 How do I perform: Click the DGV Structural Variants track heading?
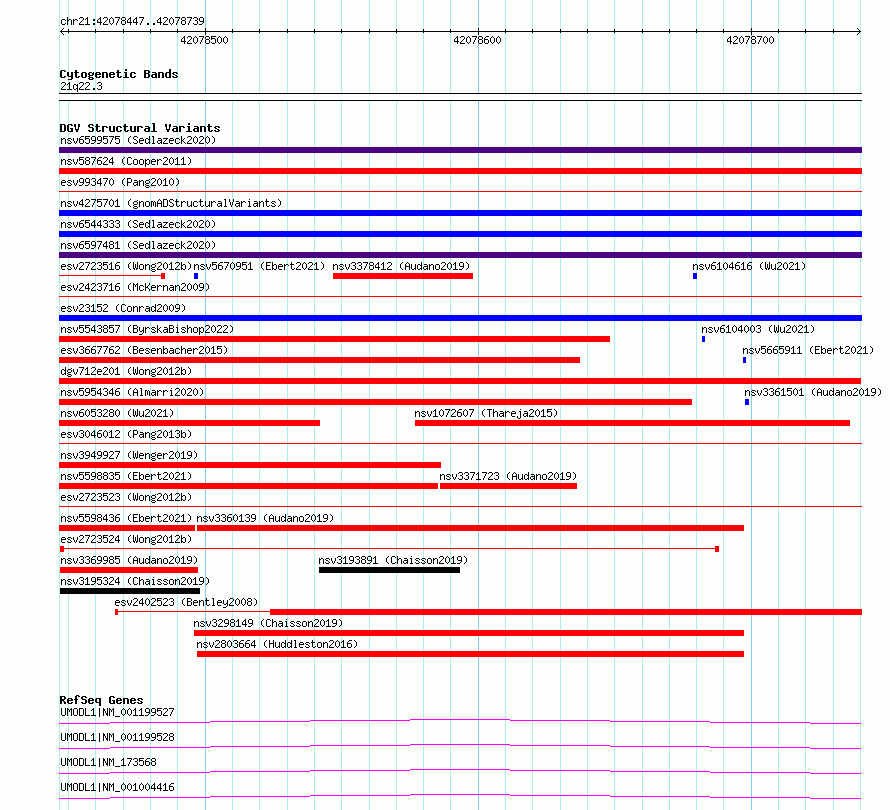pos(140,128)
